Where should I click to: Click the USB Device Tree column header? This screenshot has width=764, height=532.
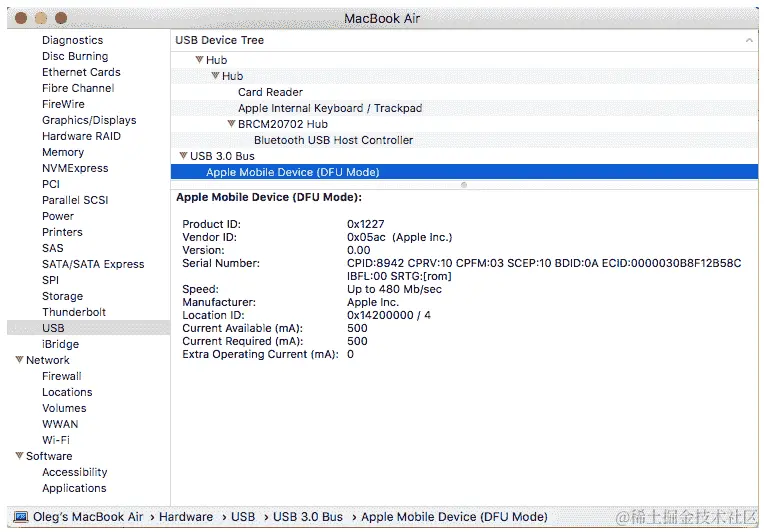(464, 40)
